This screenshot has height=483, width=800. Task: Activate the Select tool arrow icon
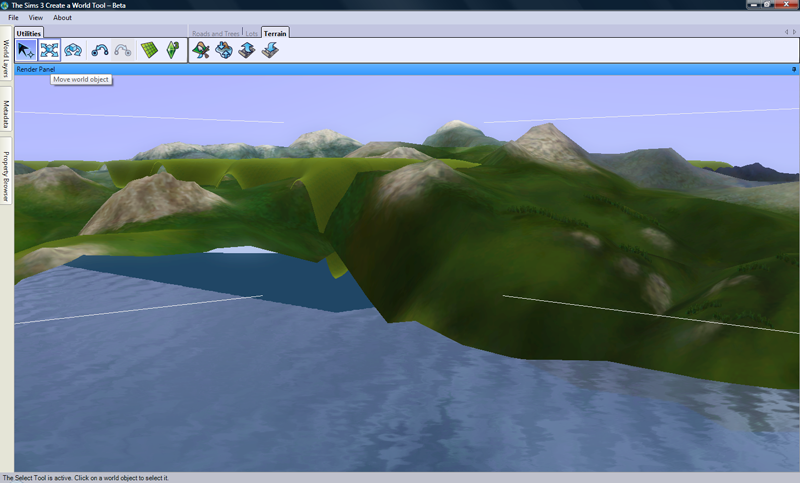tap(26, 50)
